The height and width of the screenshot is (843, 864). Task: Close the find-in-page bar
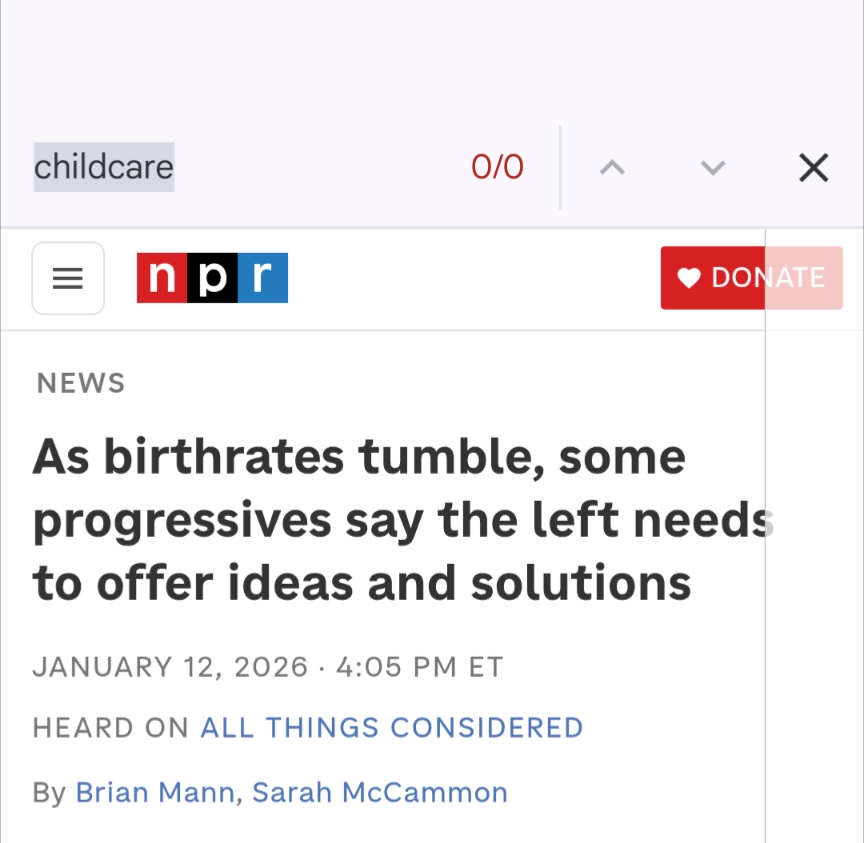pyautogui.click(x=814, y=168)
